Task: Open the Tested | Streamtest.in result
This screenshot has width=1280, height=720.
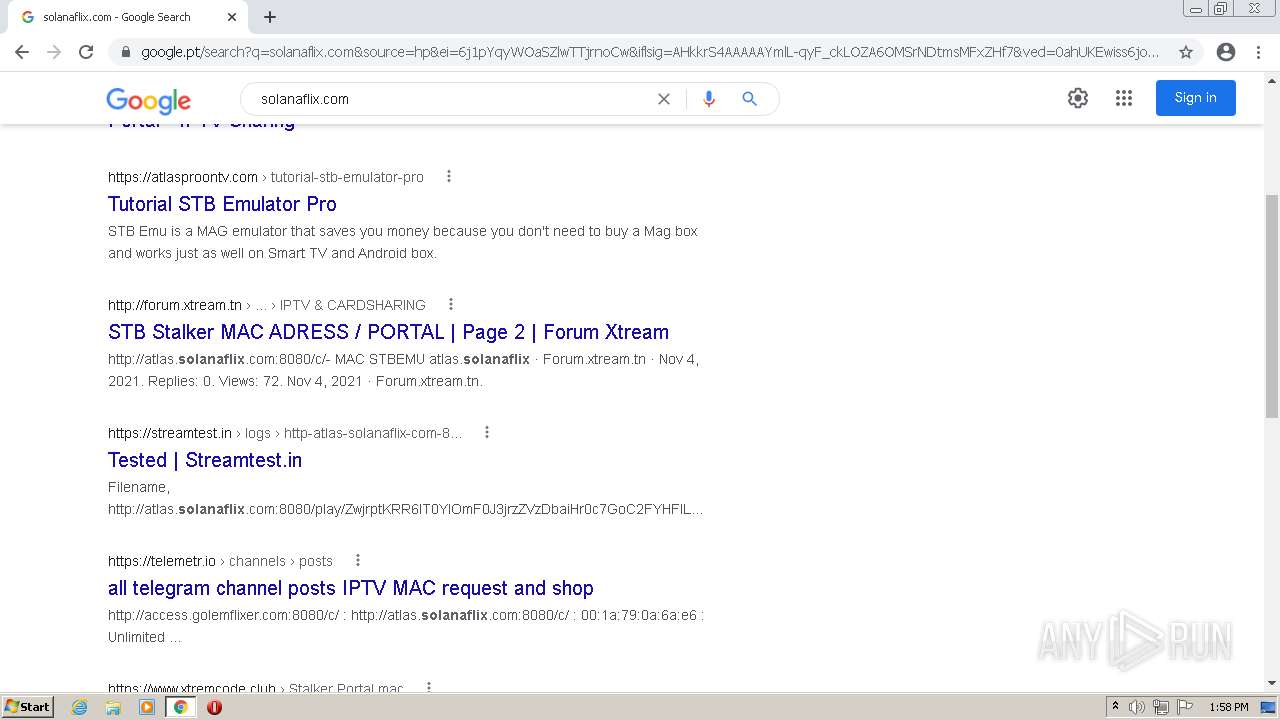Action: (205, 460)
